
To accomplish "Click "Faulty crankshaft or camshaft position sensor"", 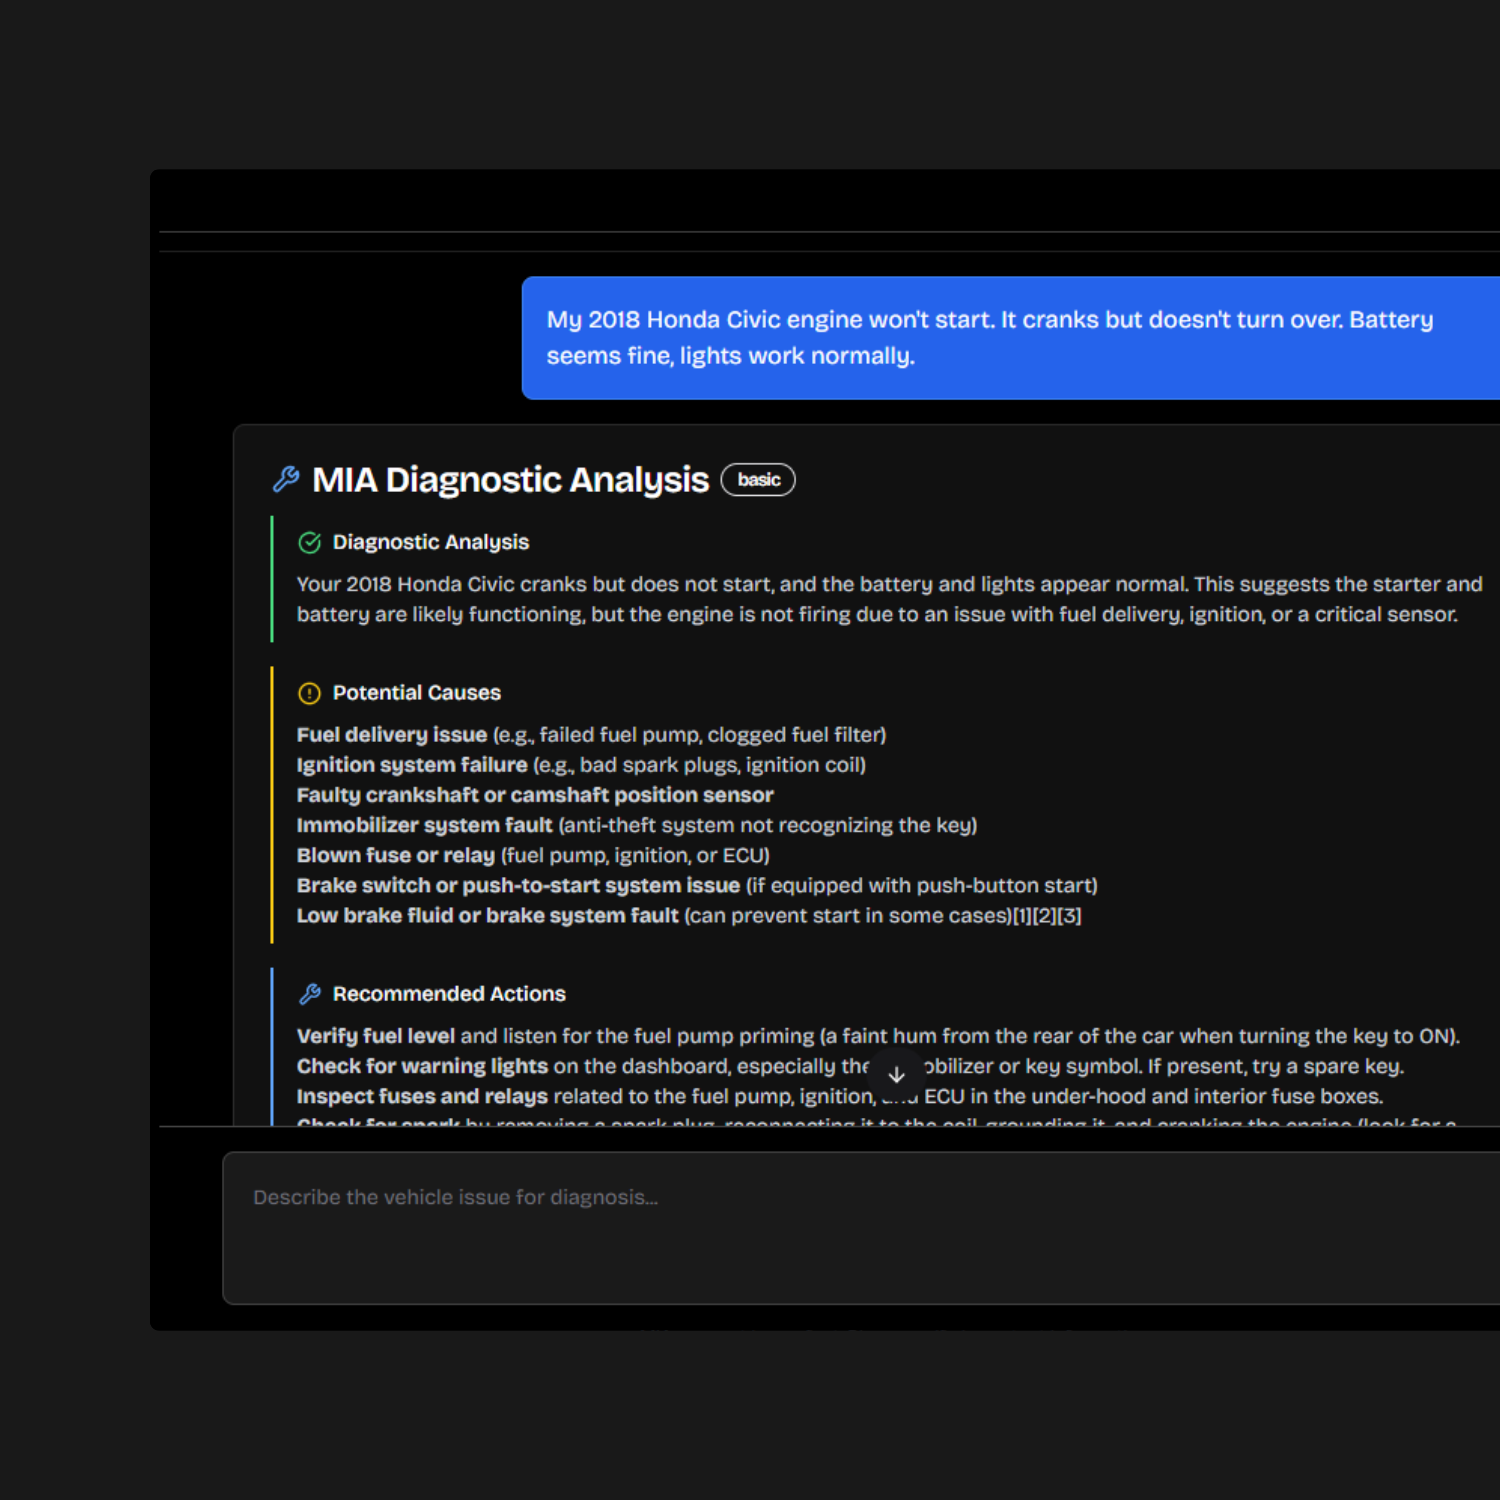I will point(535,795).
